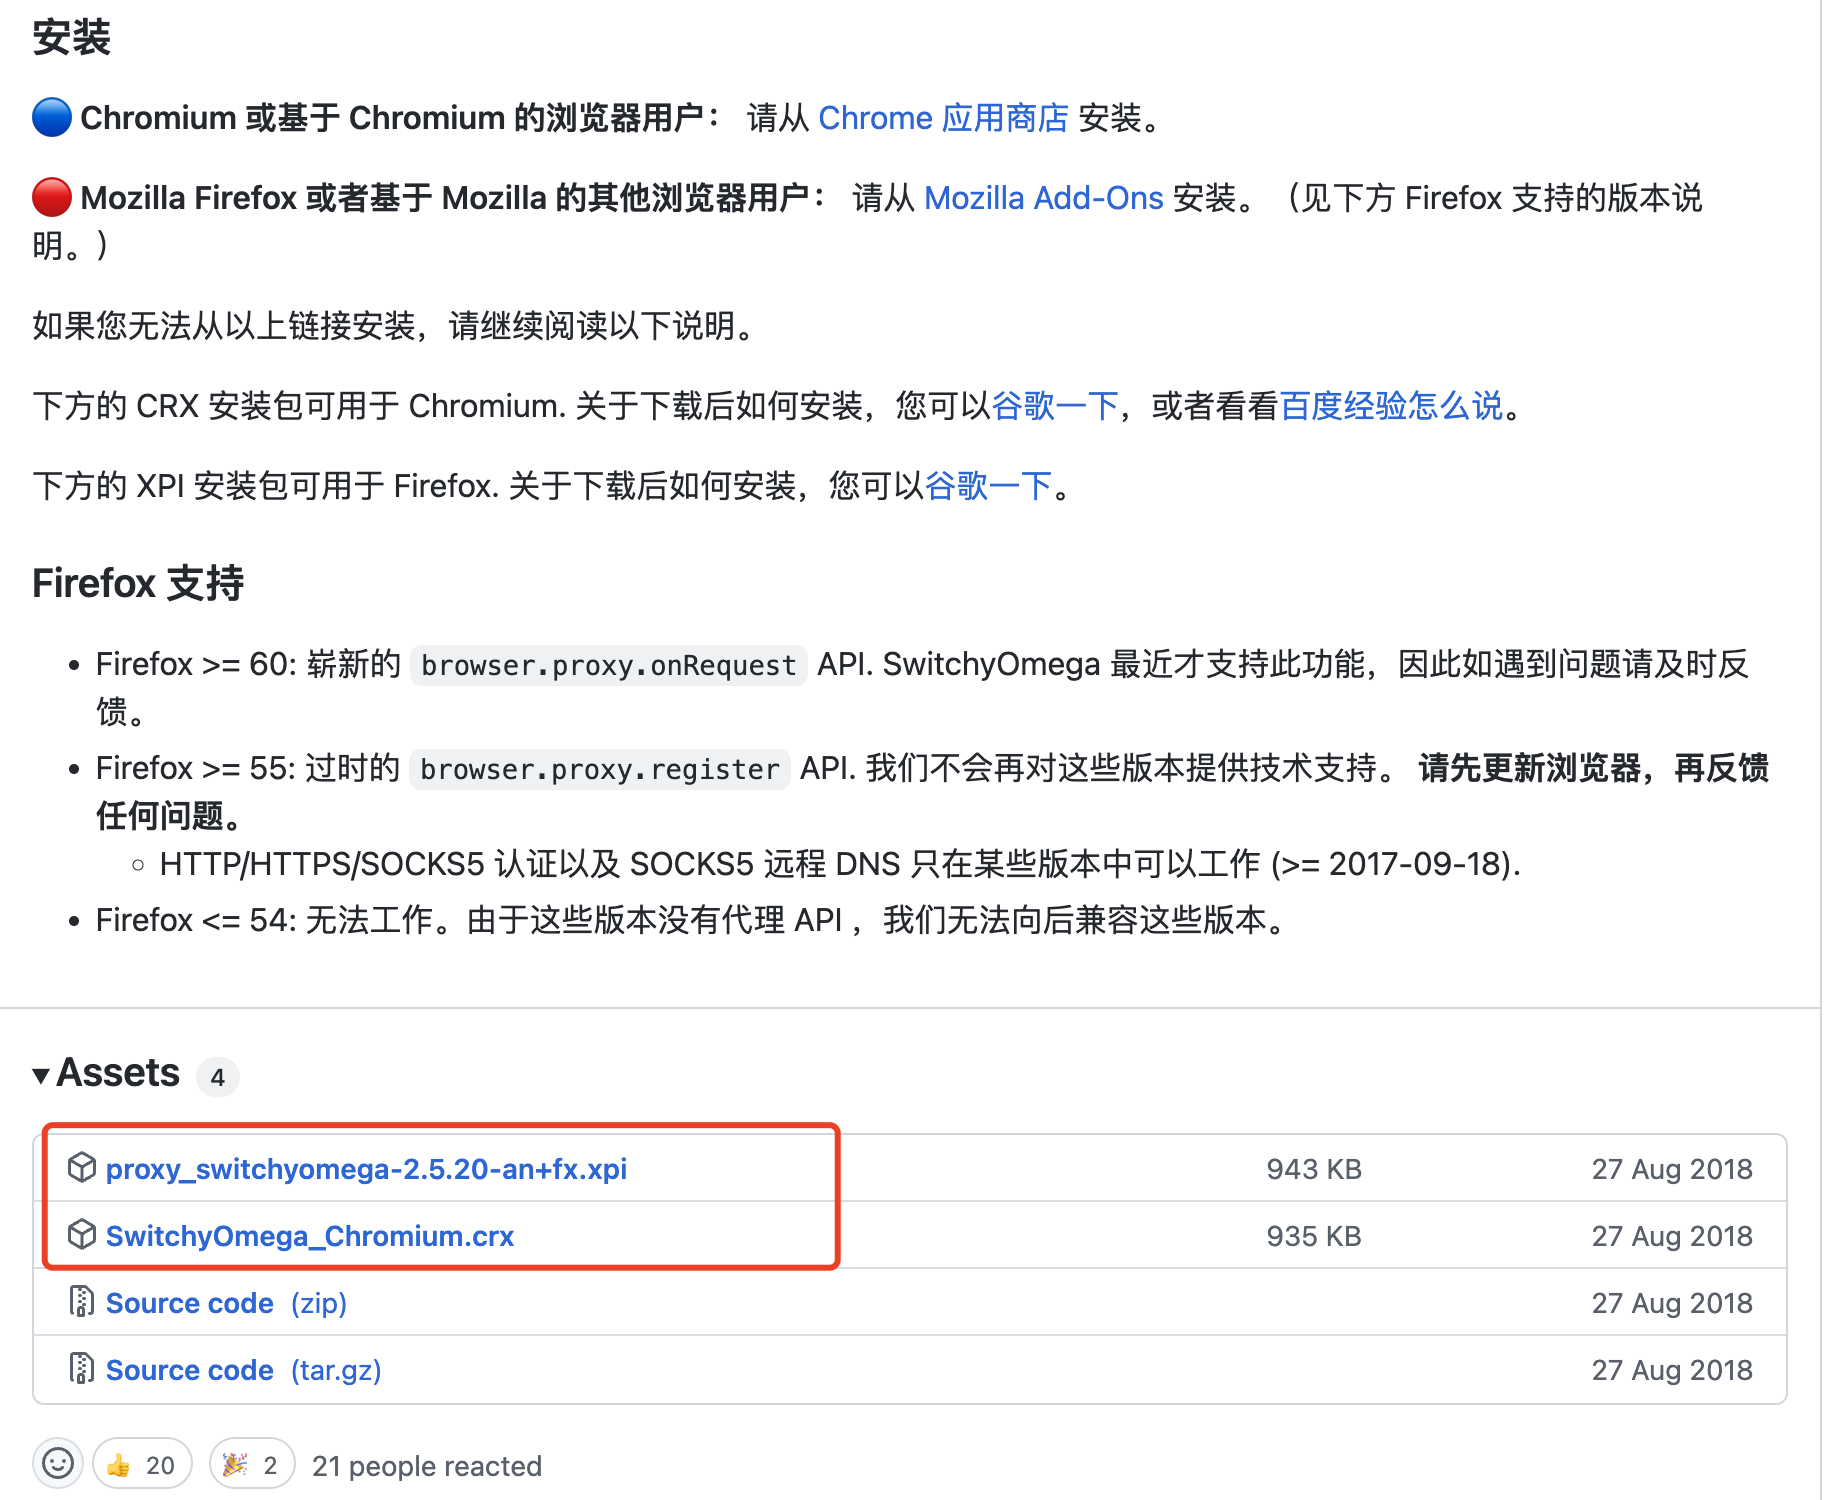Open the 百度经验怎么说 link
Screen dimensions: 1824x1500
pos(1391,406)
